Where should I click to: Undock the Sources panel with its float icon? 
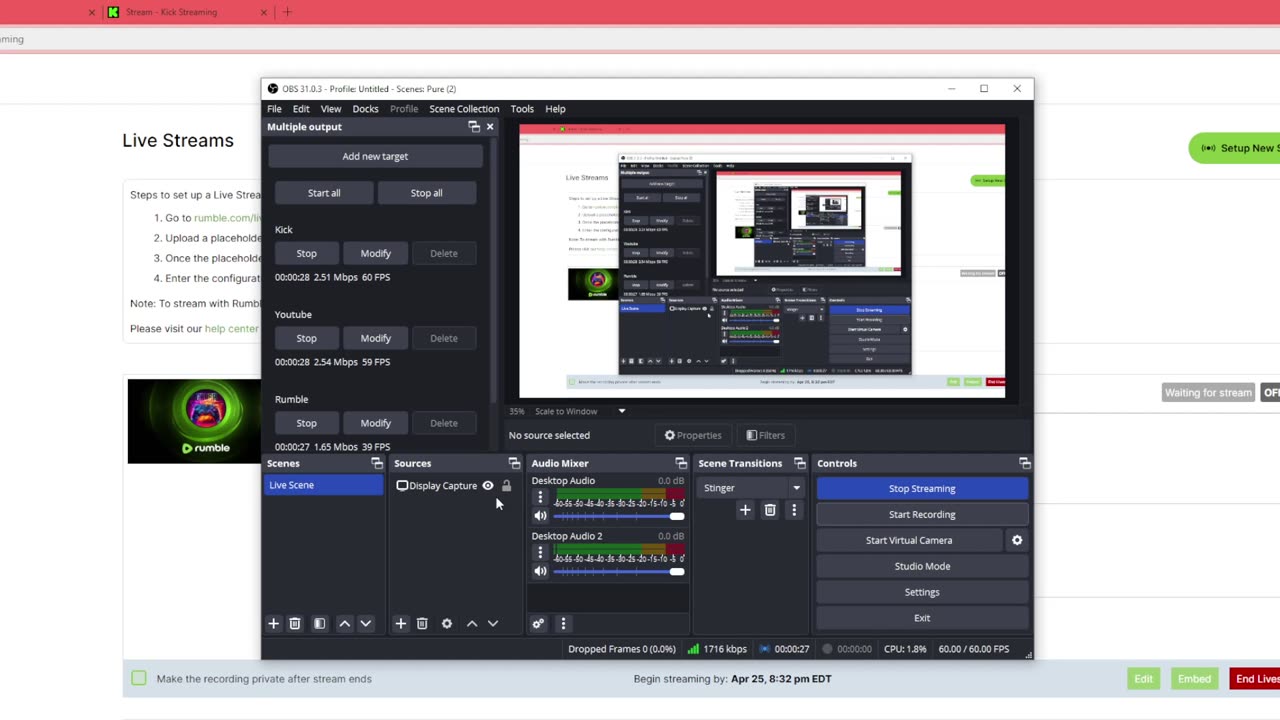(514, 463)
